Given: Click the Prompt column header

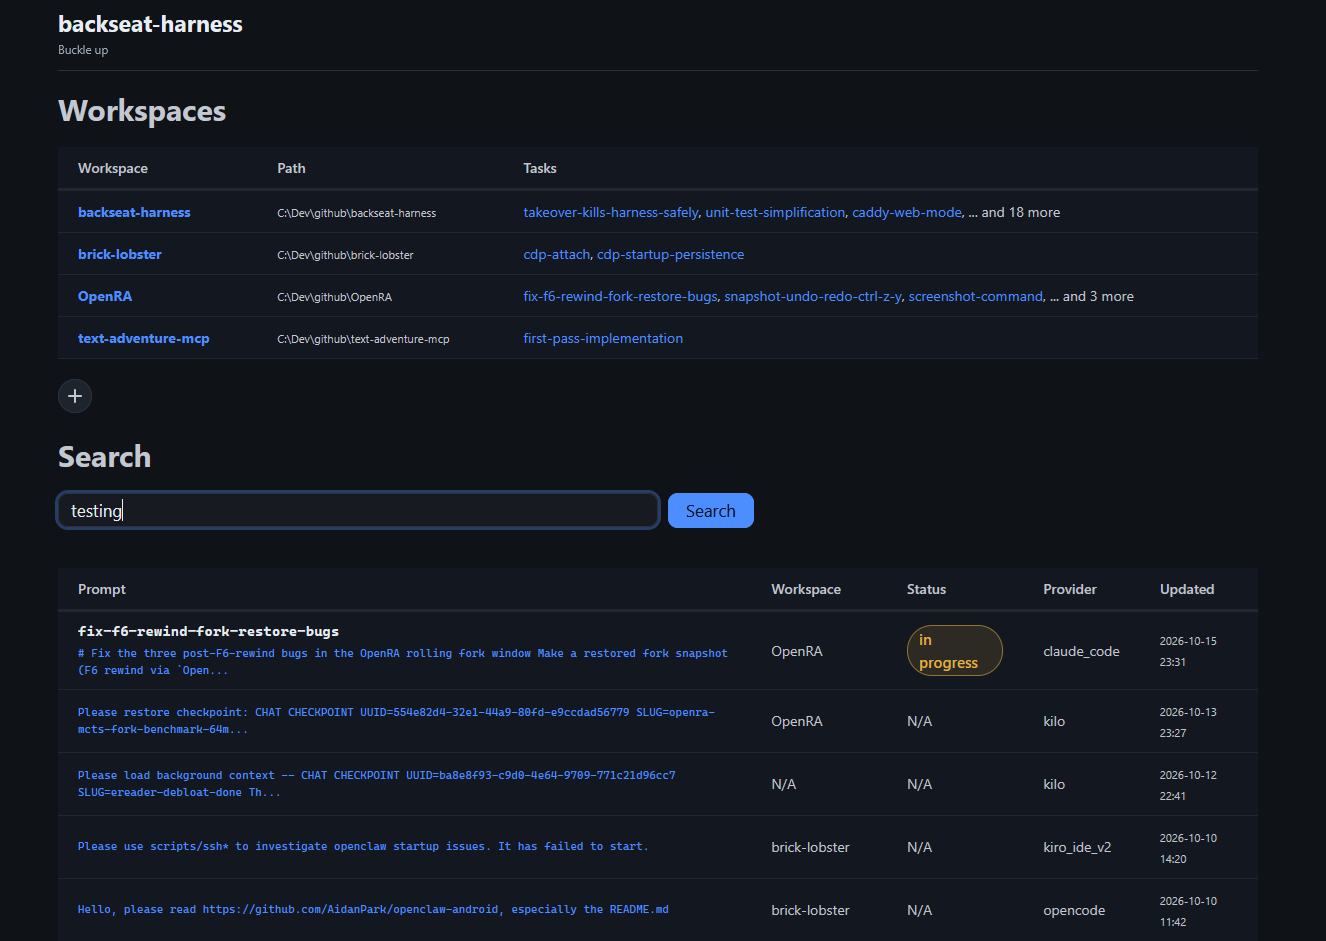Looking at the screenshot, I should [102, 589].
